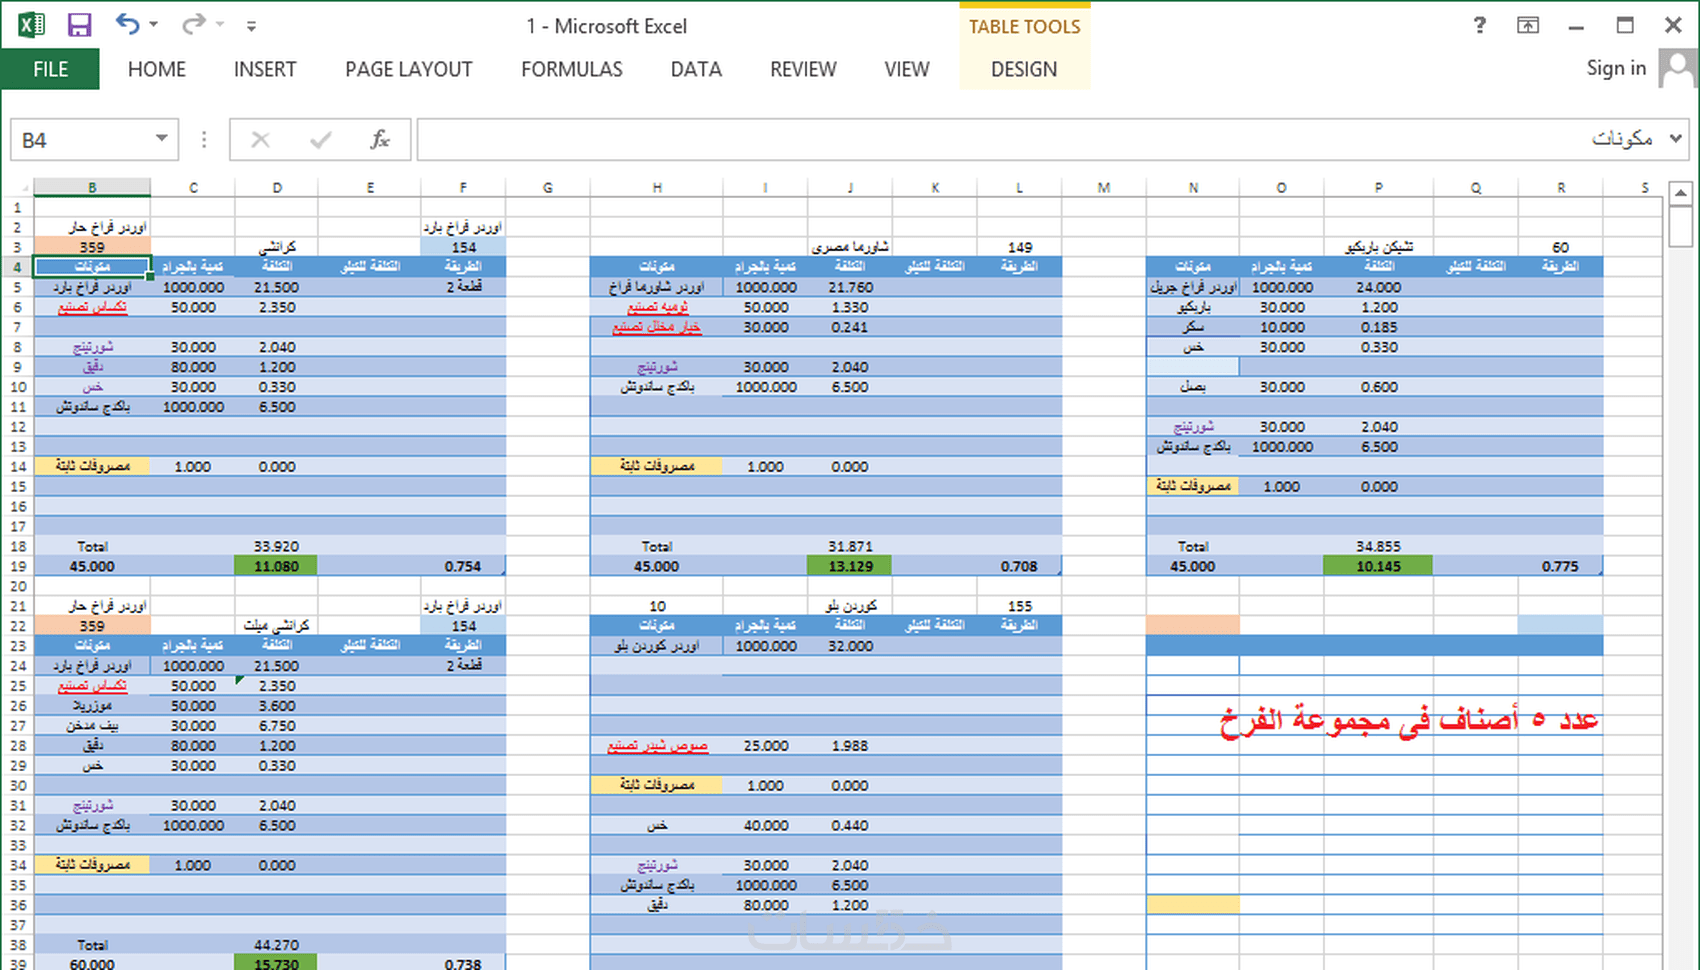Screen dimensions: 1700x970
Task: Select the cell showing 25.000
Action: (x=766, y=745)
